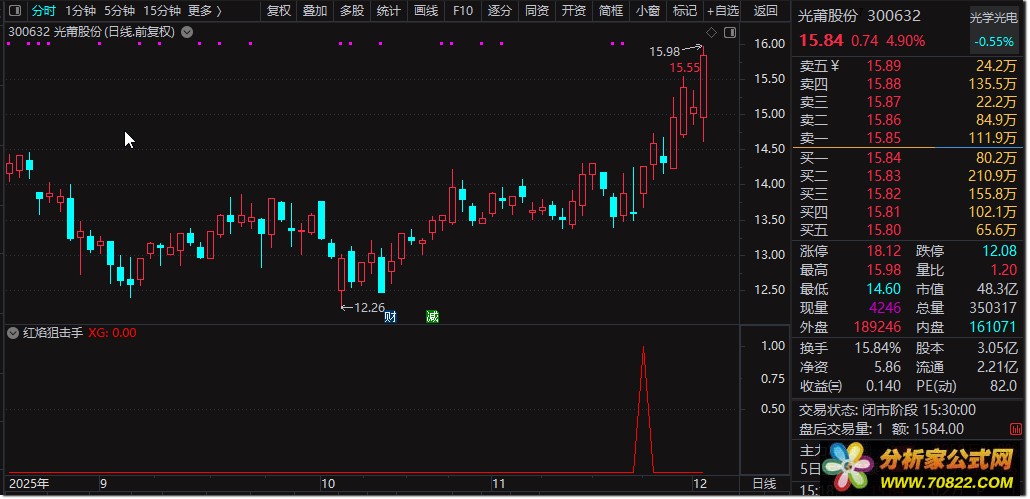Click the 涨停 limit-up value 18.12
The width and height of the screenshot is (1030, 499).
tap(884, 251)
